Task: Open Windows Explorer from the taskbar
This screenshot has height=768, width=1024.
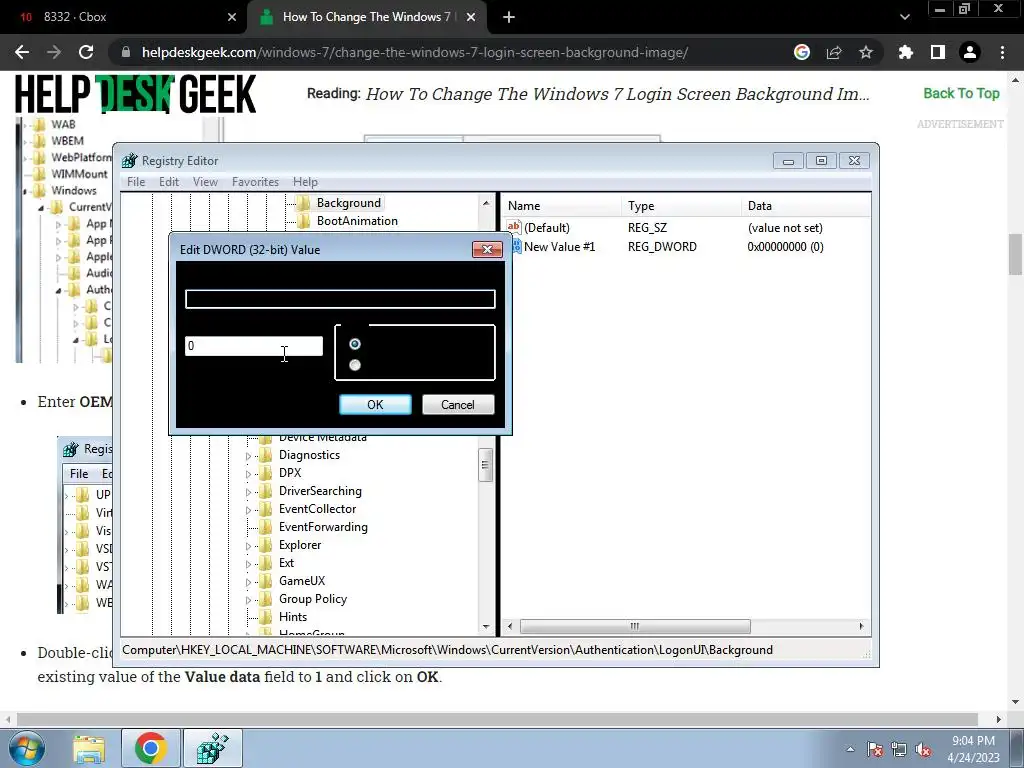Action: 89,748
